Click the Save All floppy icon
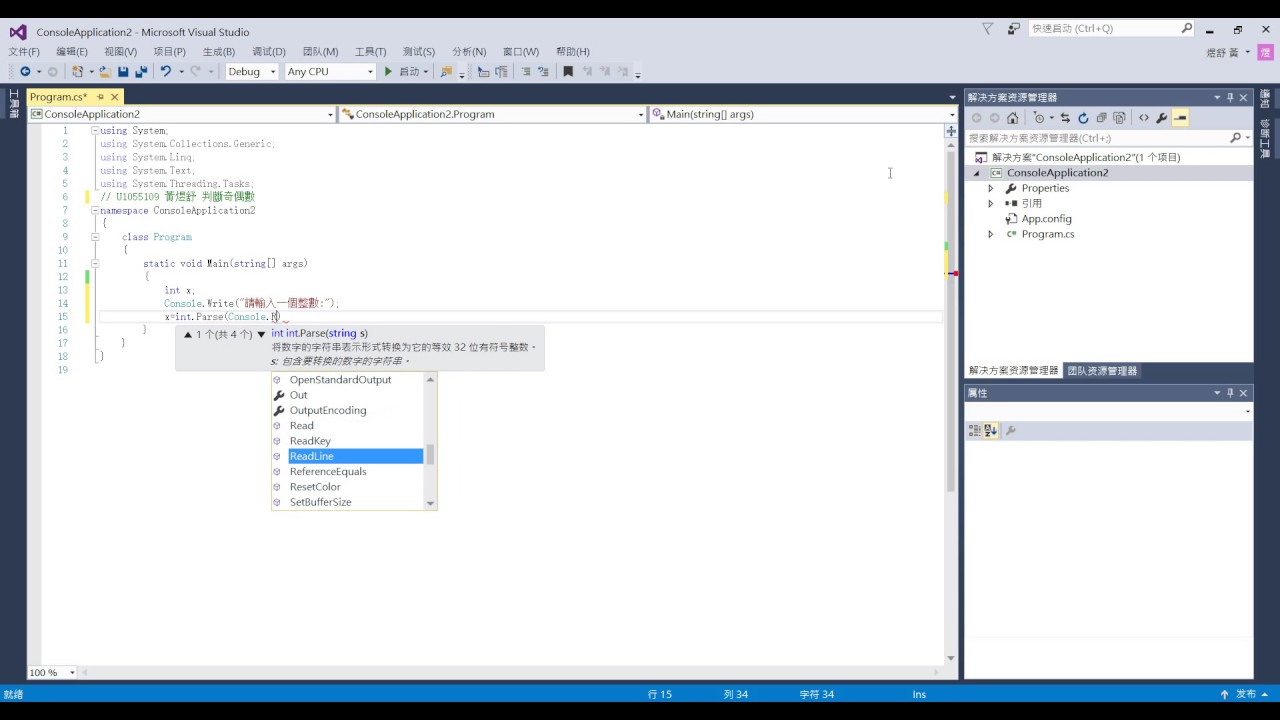Image resolution: width=1280 pixels, height=720 pixels. point(141,72)
